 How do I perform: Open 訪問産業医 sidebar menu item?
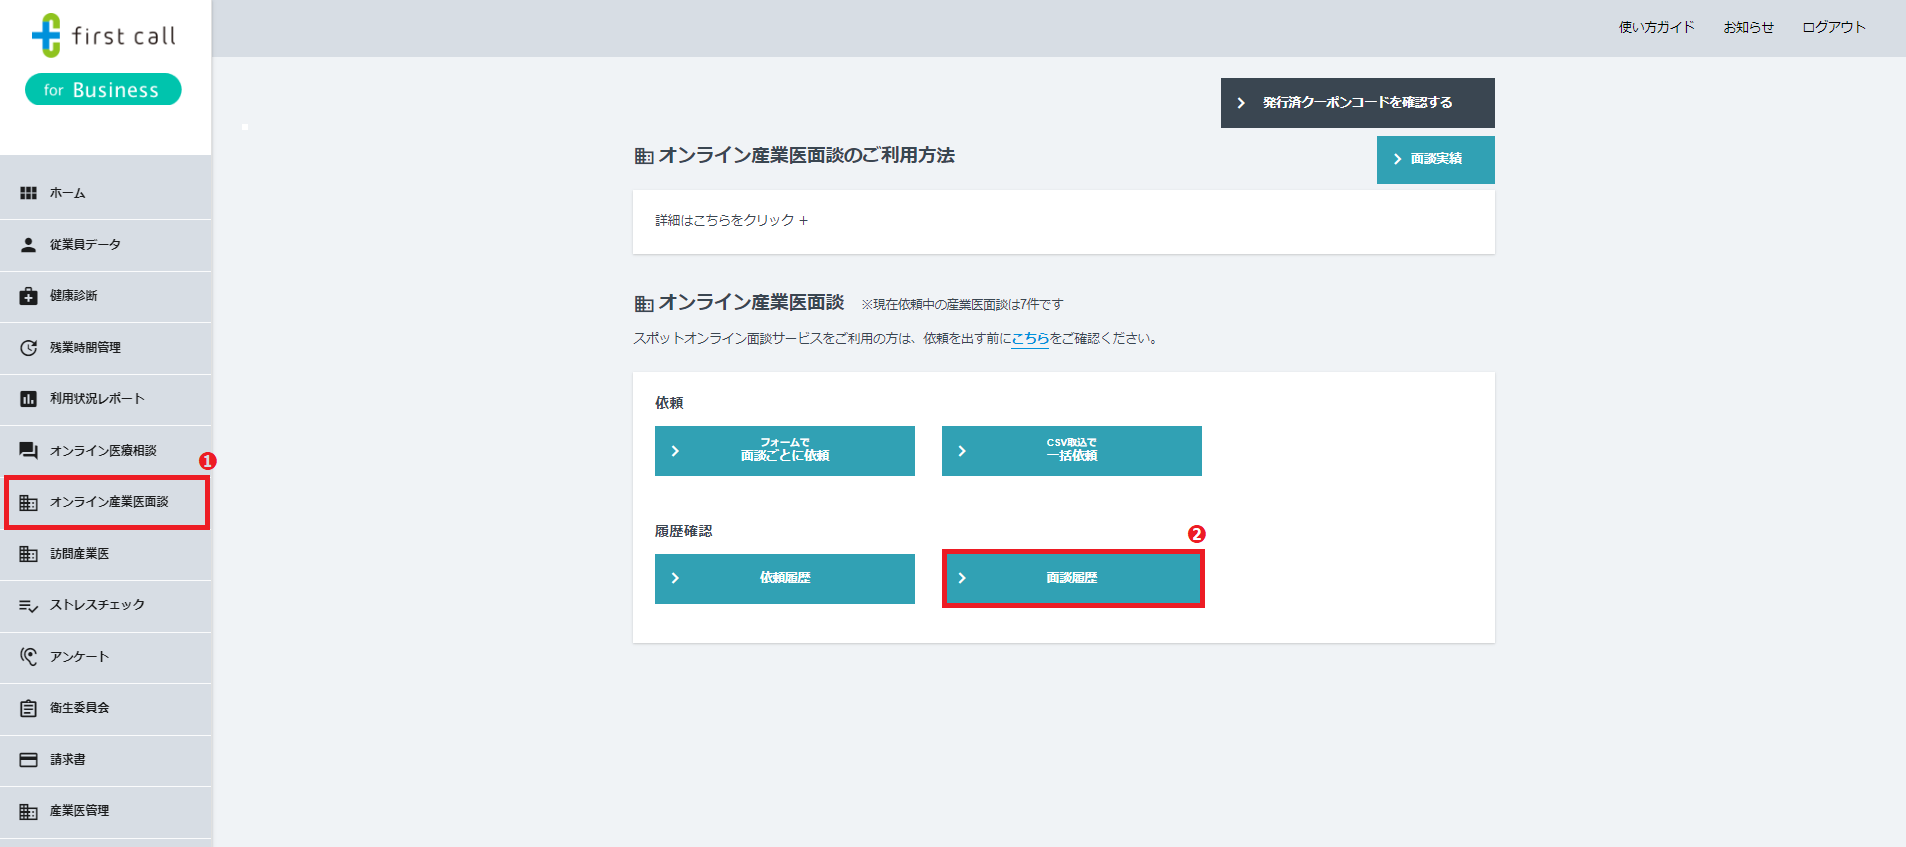(80, 554)
